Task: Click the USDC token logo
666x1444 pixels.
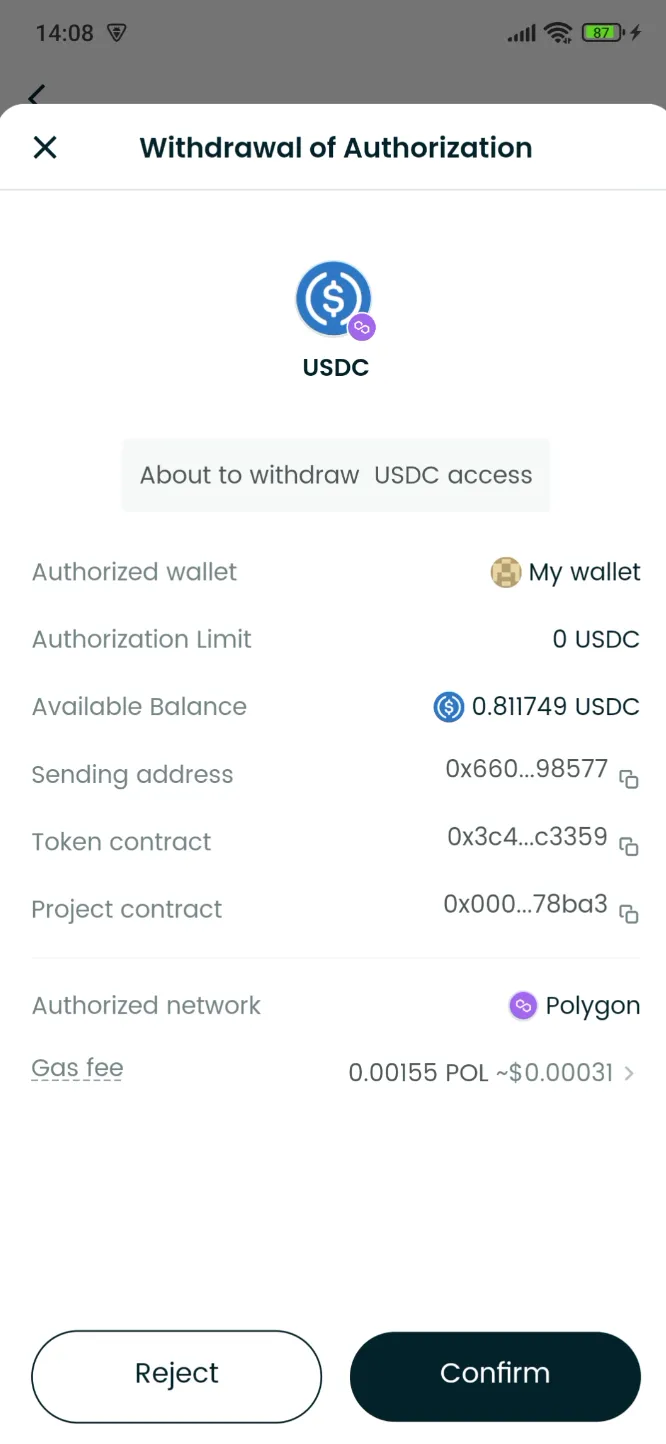Action: coord(333,298)
